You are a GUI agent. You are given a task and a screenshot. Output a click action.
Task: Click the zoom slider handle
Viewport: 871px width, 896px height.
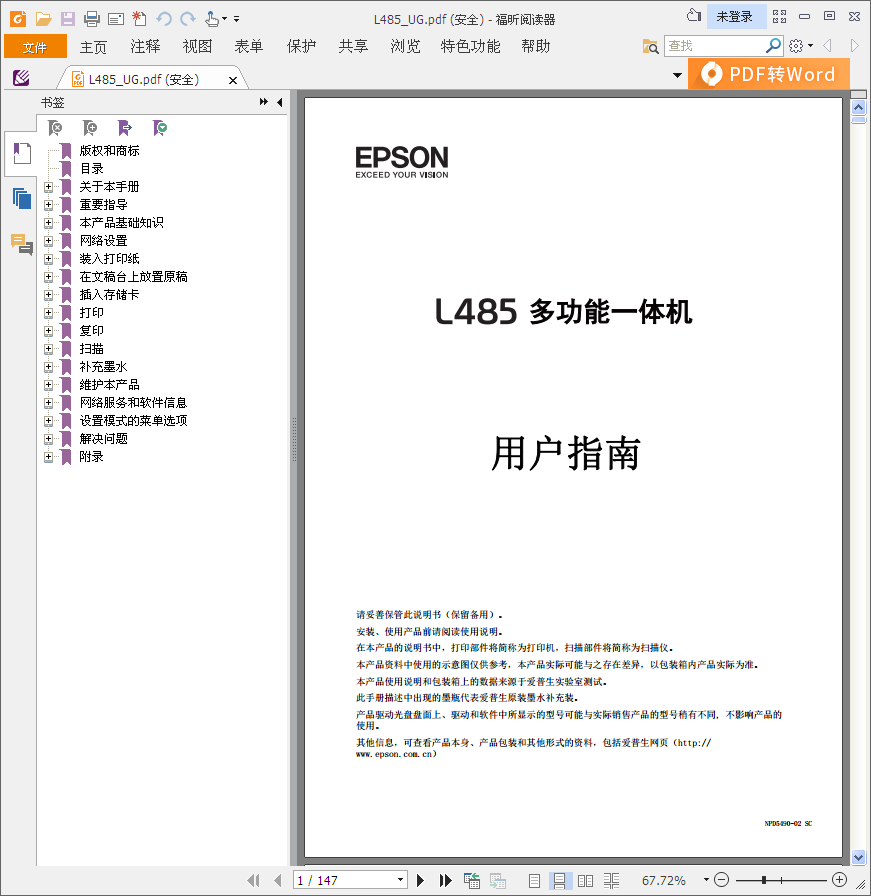tap(764, 880)
